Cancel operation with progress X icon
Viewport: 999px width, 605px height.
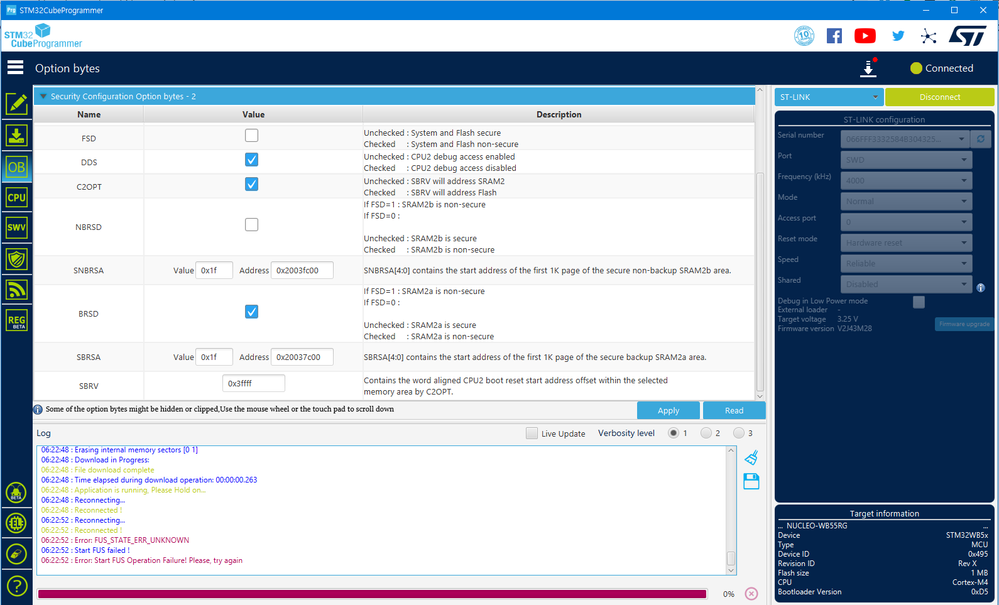pos(751,594)
